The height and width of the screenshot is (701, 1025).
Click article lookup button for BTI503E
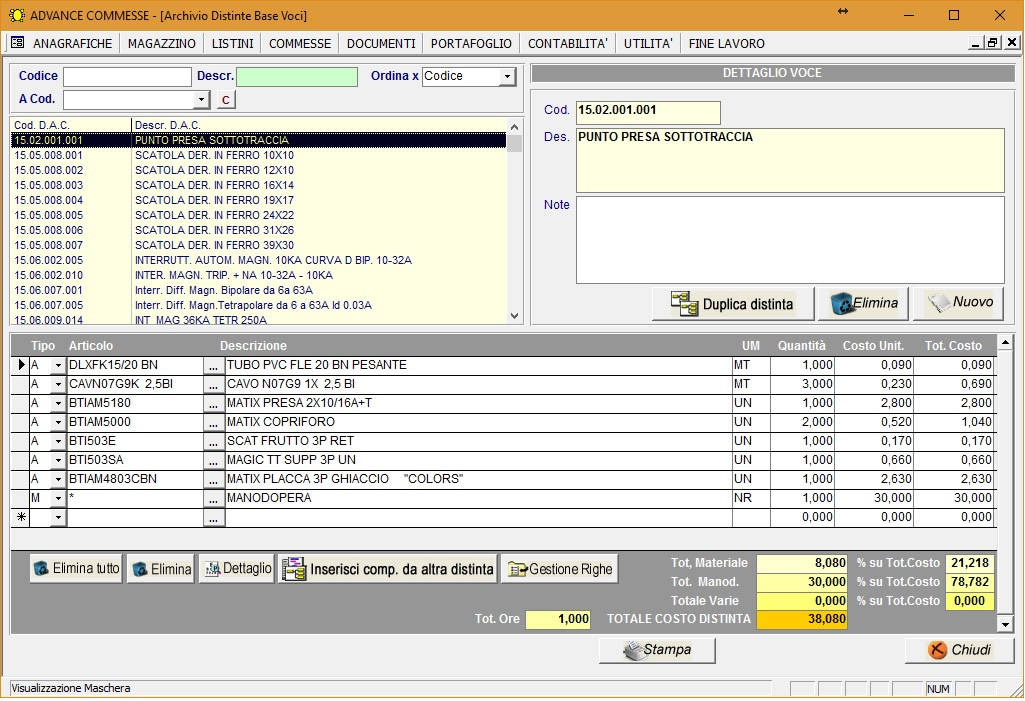click(x=213, y=441)
